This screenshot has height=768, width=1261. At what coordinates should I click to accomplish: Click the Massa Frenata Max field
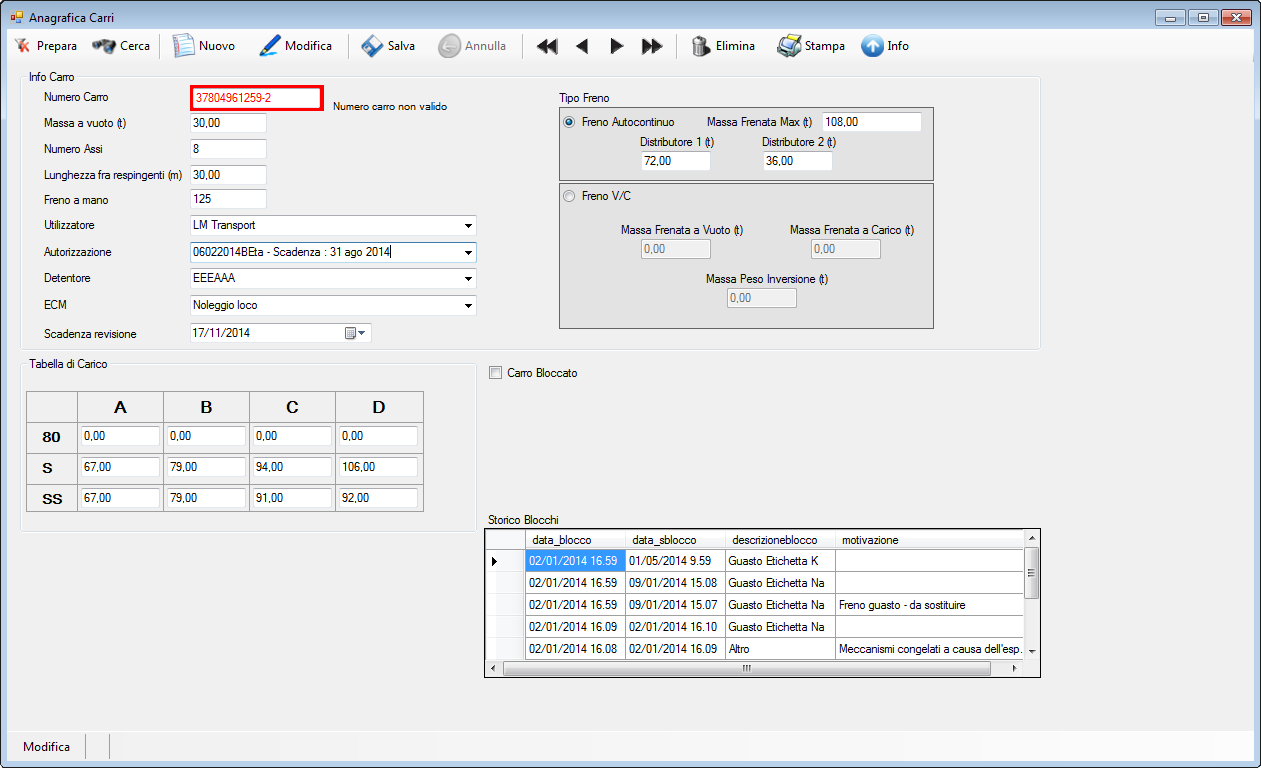click(x=871, y=122)
